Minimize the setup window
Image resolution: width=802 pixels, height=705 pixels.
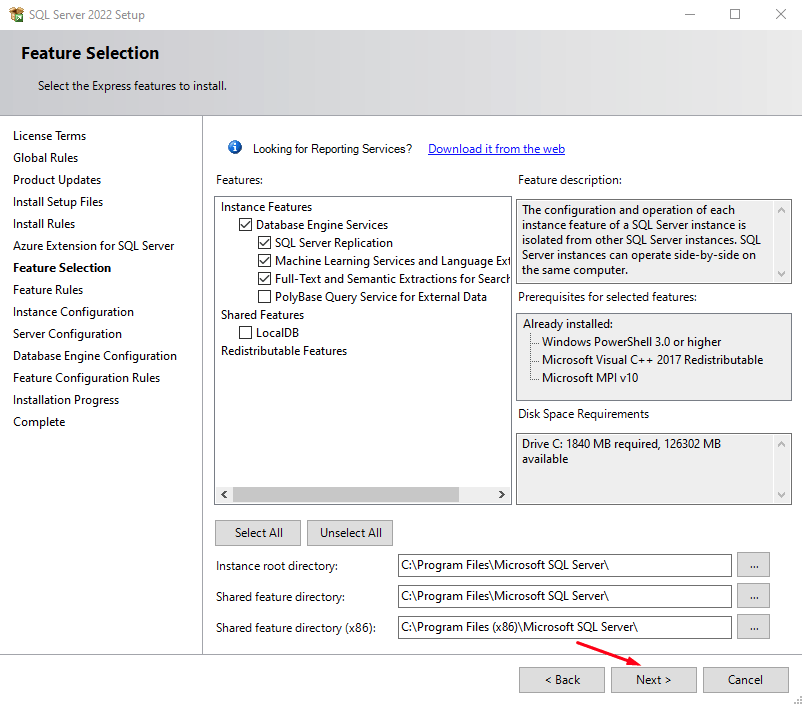pyautogui.click(x=690, y=14)
